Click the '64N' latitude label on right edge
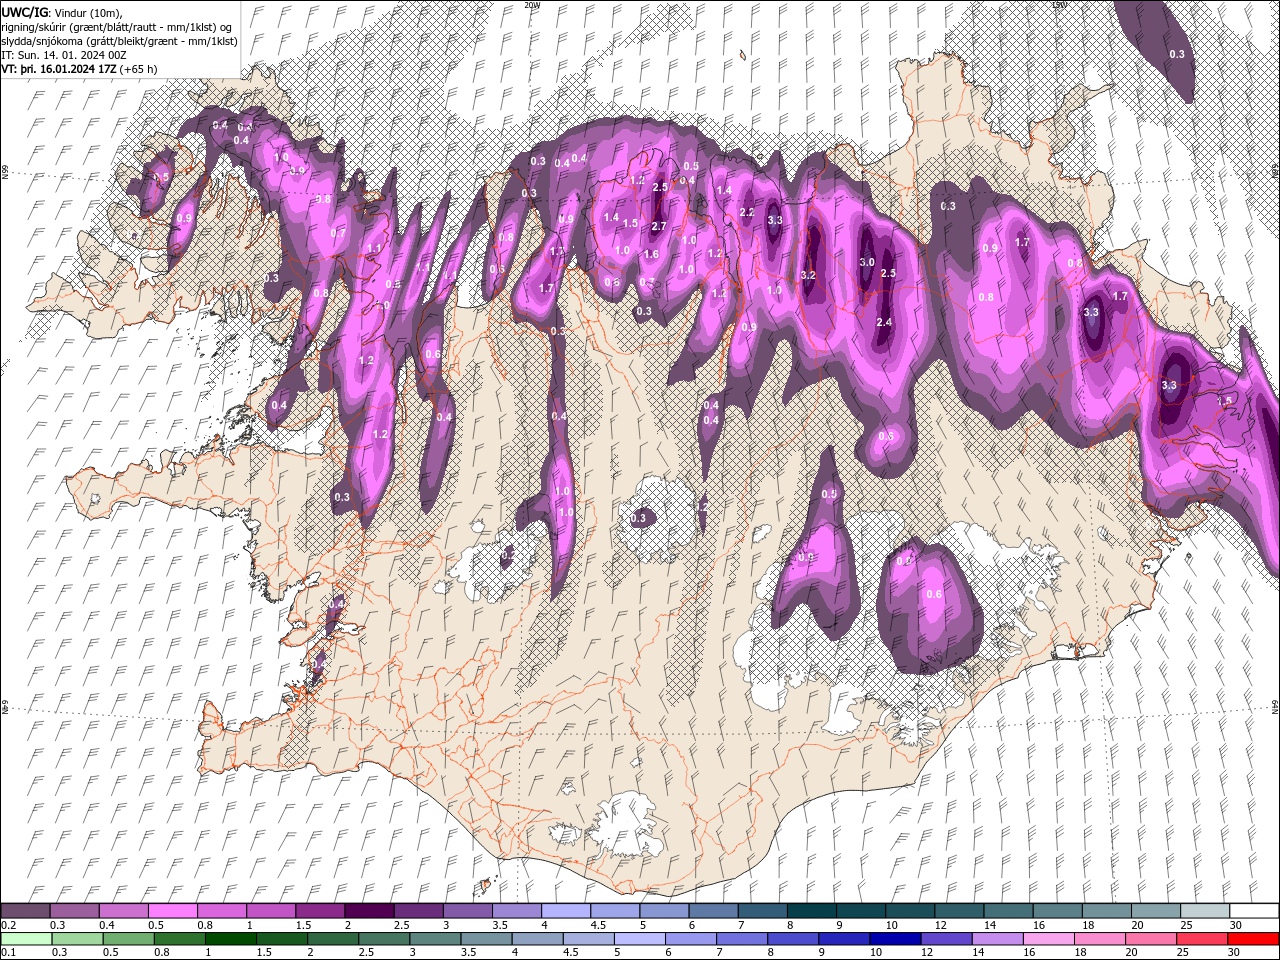This screenshot has height=960, width=1280. (x=1276, y=706)
